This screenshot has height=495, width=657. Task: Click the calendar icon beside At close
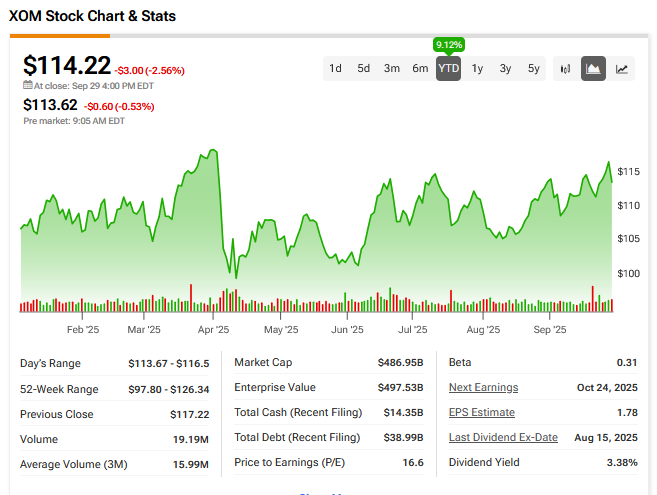tap(28, 85)
